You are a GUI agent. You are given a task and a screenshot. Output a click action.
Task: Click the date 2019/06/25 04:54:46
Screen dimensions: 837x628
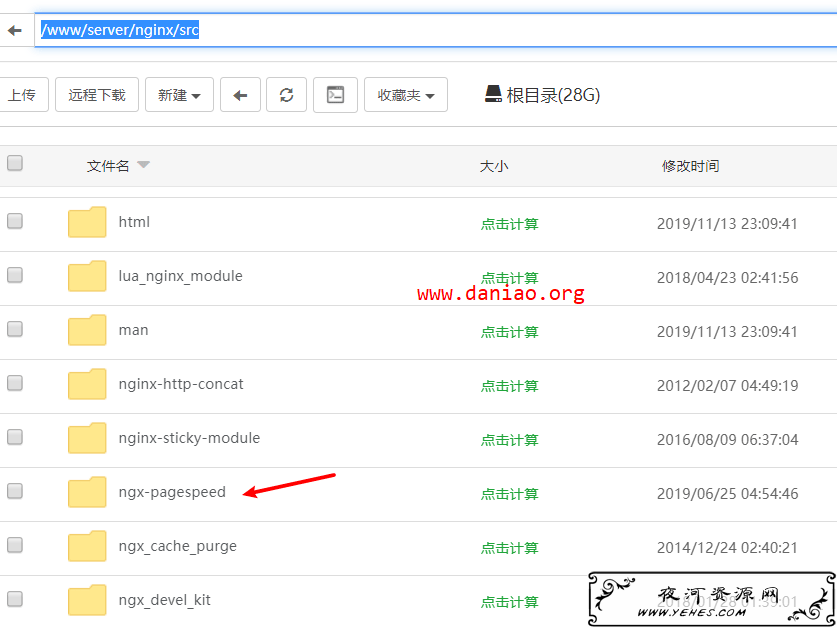click(728, 493)
